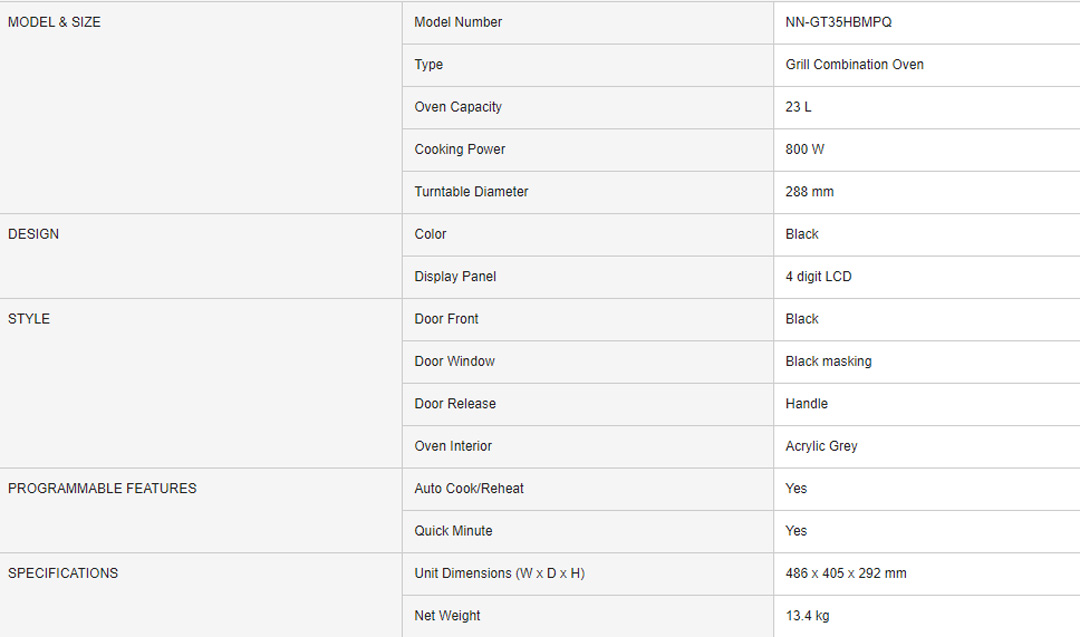Click the DESIGN section heading
Viewport: 1080px width, 637px height.
pos(33,234)
